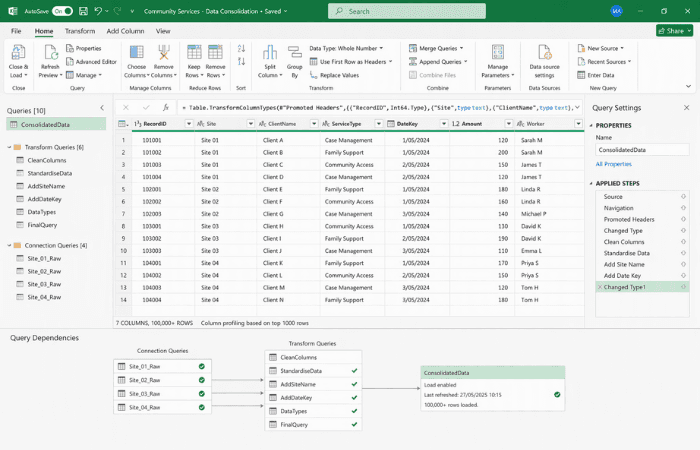Image resolution: width=700 pixels, height=450 pixels.
Task: Open the All Properties link
Action: (613, 164)
